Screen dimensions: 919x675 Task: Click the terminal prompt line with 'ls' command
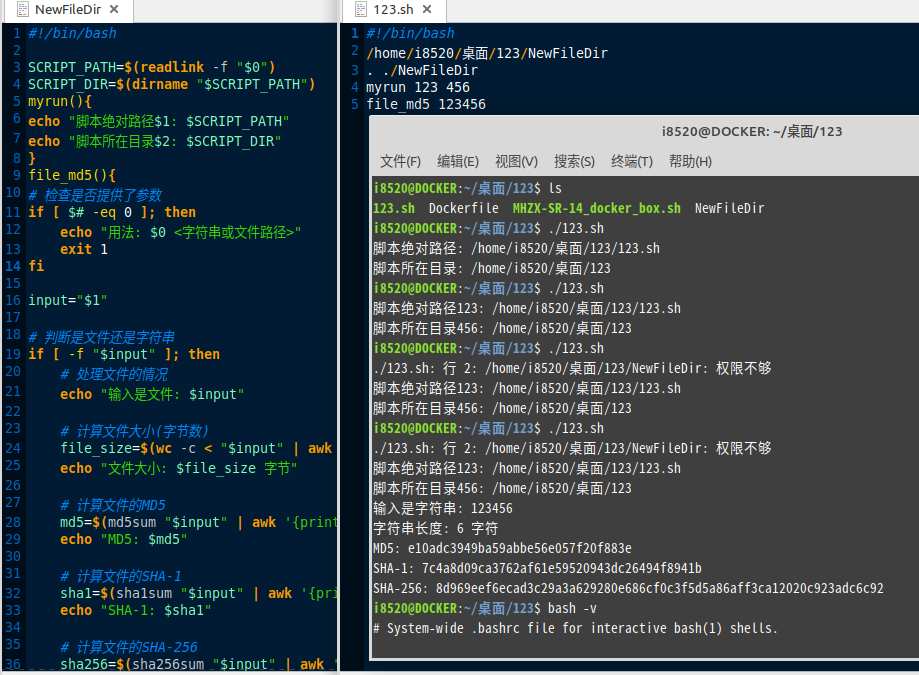(467, 188)
